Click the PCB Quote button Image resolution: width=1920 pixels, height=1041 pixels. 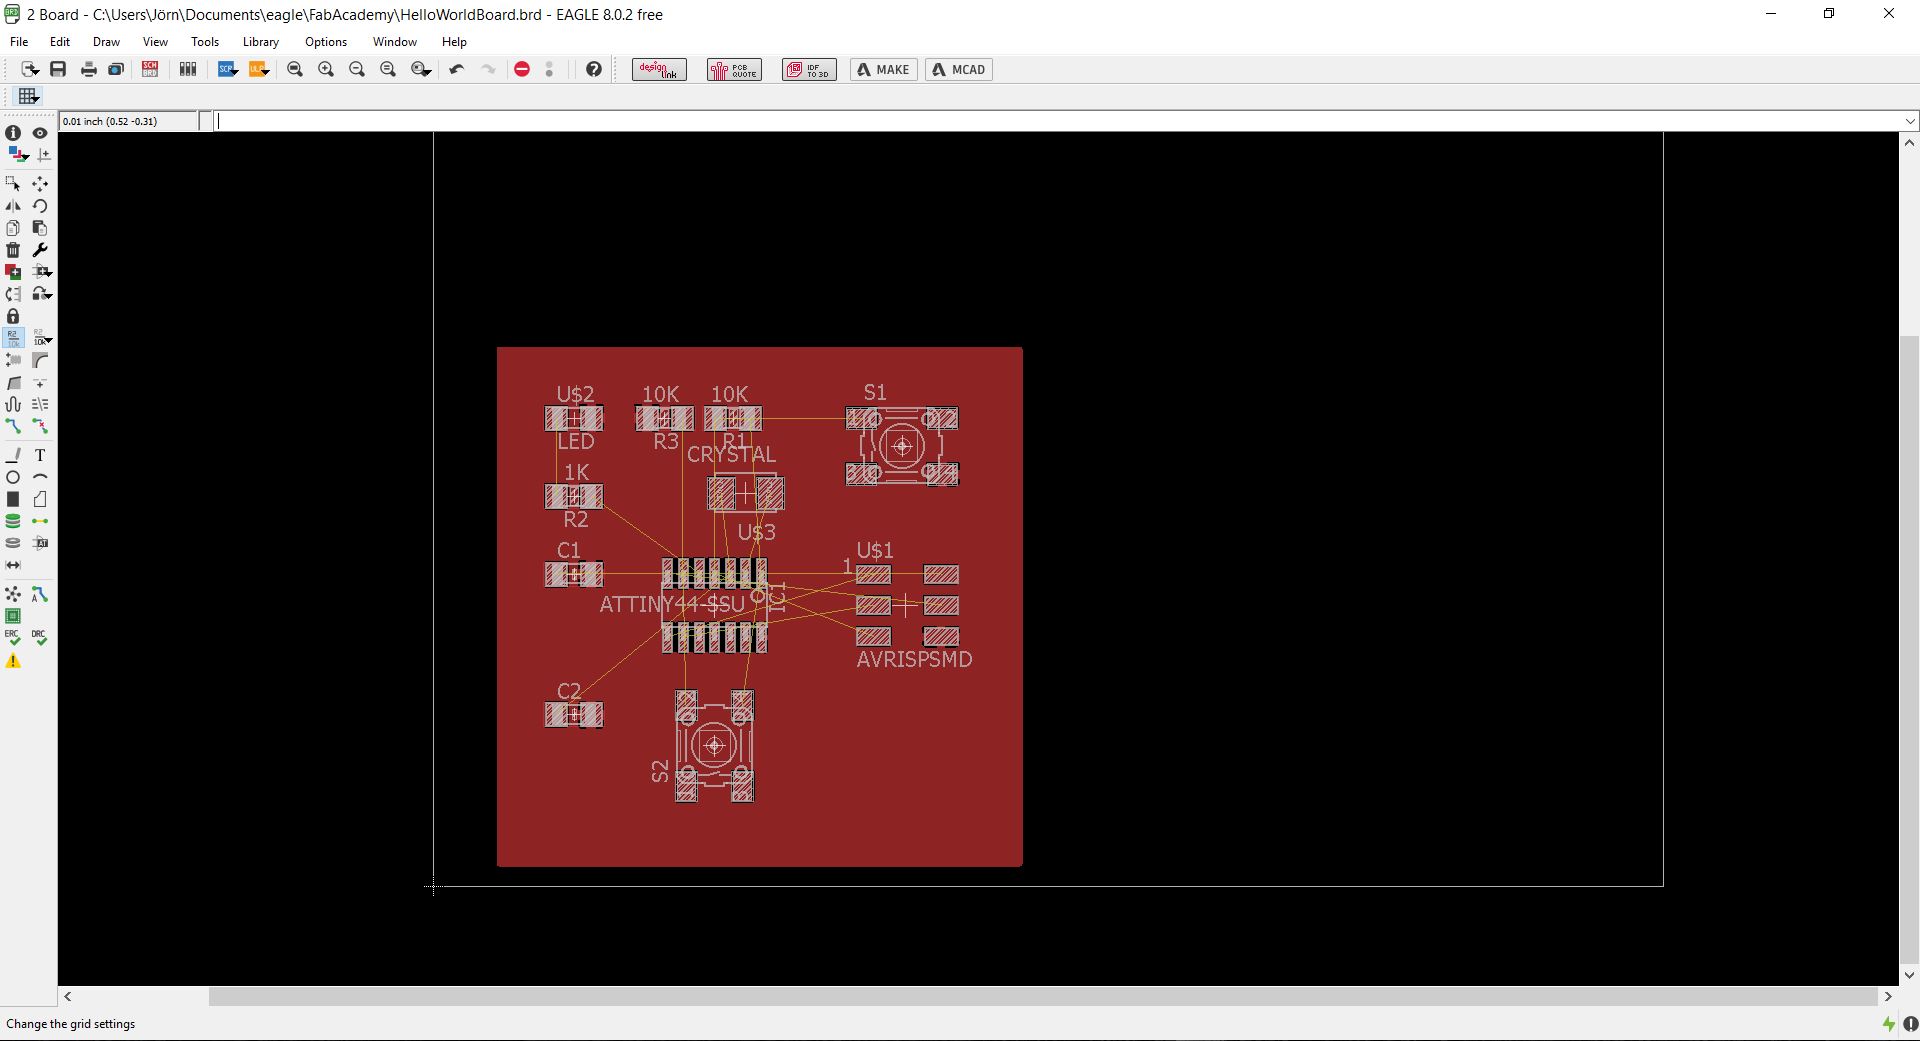[x=734, y=69]
